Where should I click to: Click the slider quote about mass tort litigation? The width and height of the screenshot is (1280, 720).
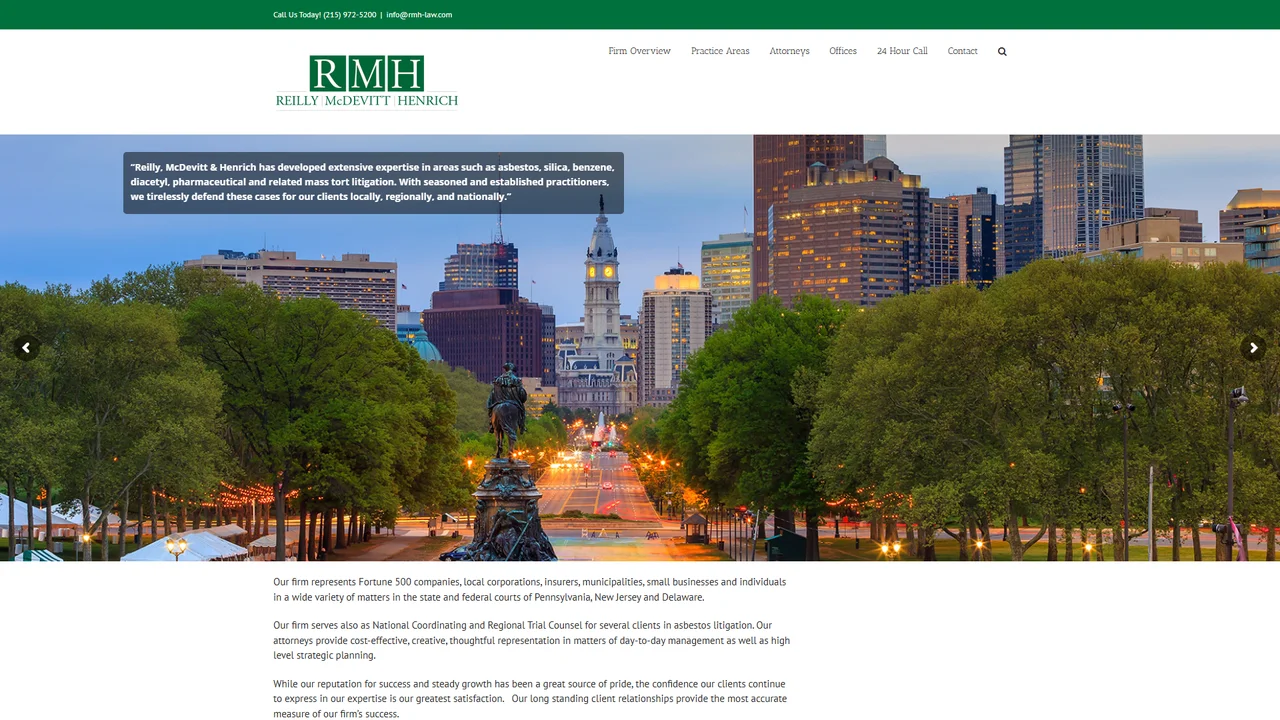pos(373,182)
